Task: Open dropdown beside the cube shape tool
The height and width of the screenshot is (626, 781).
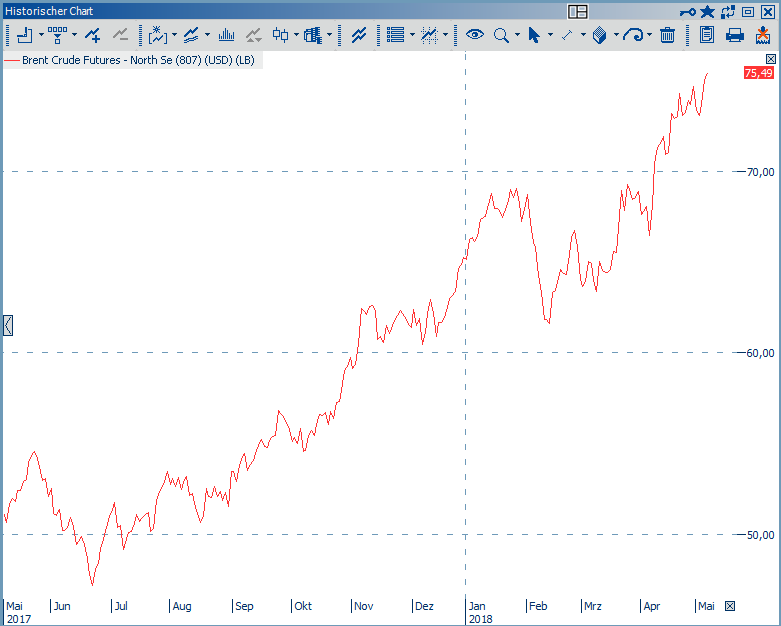Action: [x=617, y=35]
